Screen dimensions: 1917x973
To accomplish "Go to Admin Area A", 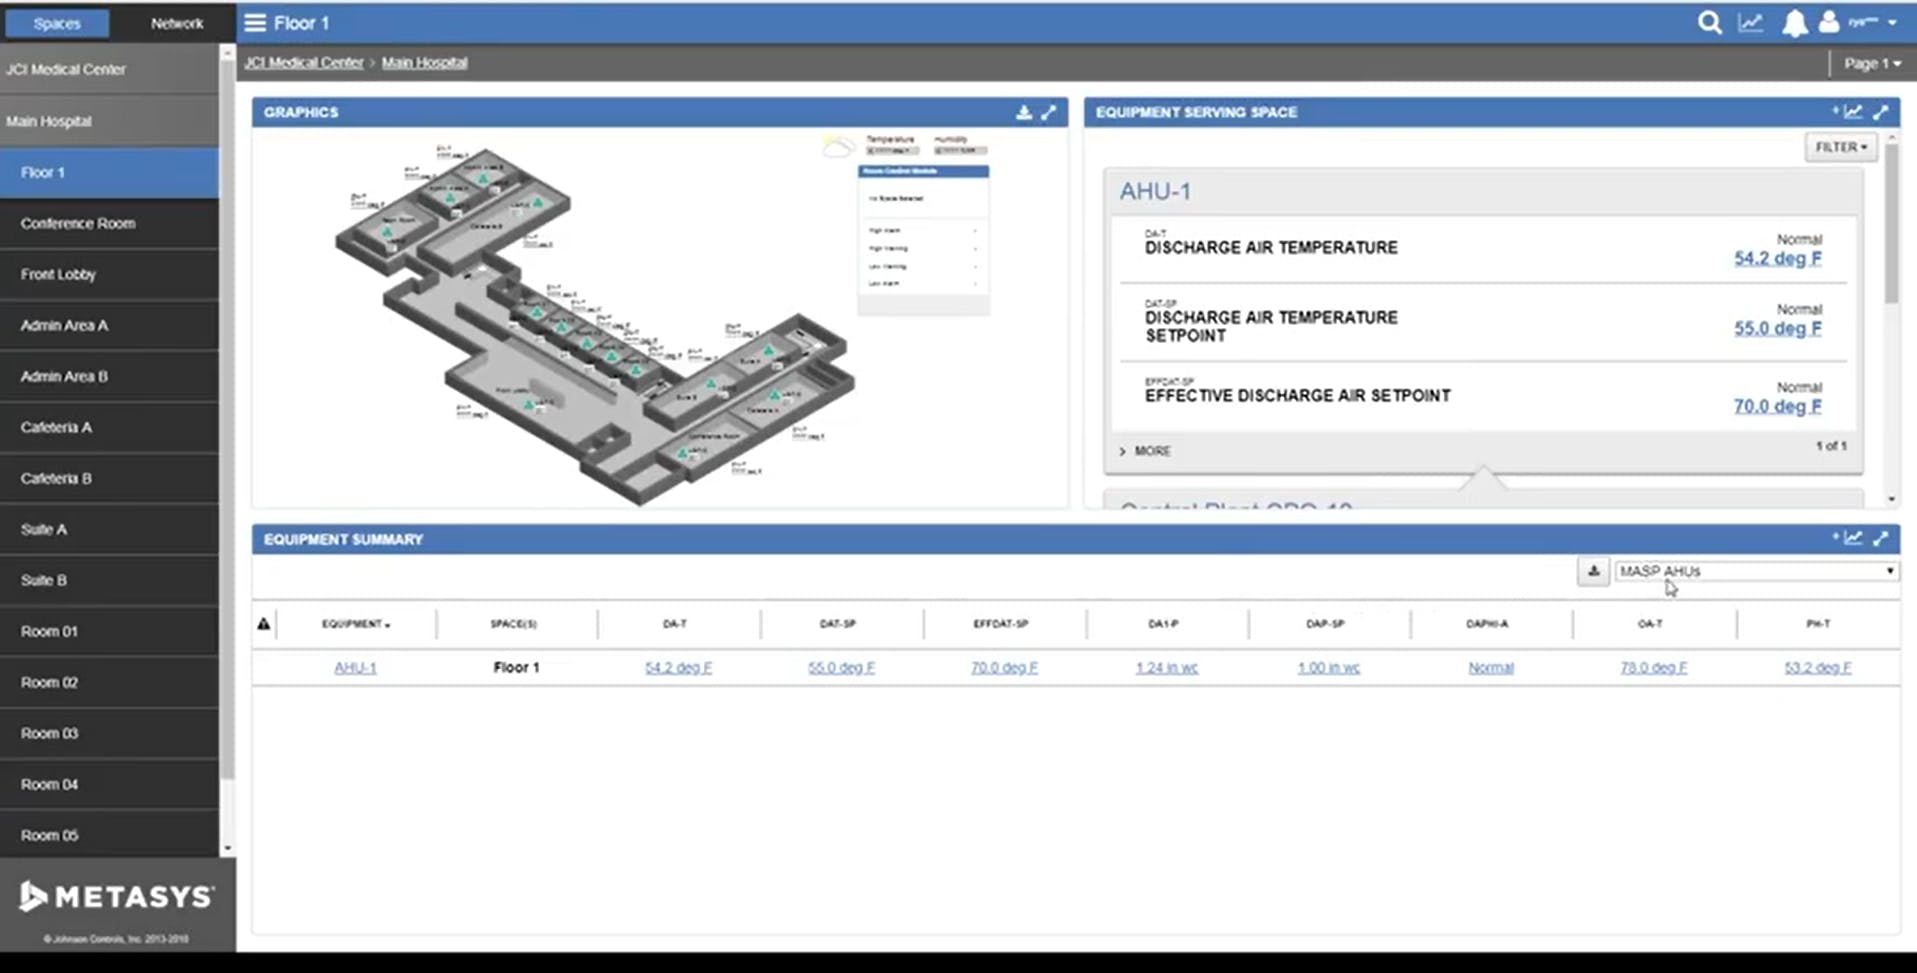I will 110,325.
